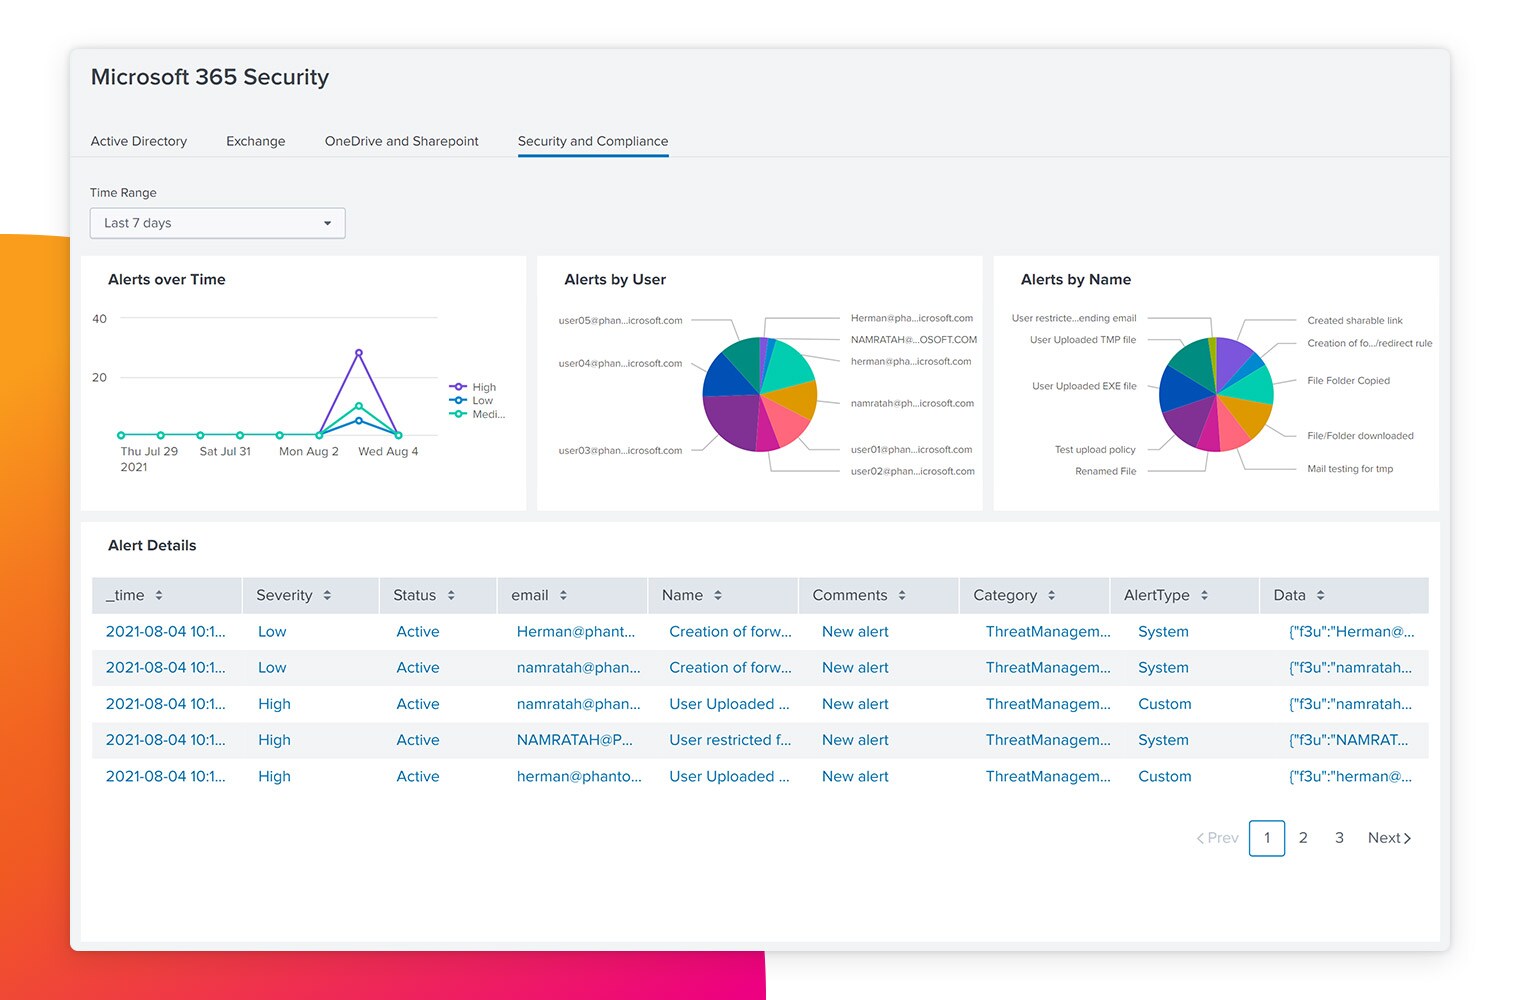This screenshot has width=1520, height=1000.
Task: Click 'Test upload policy' pie label
Action: point(1095,450)
